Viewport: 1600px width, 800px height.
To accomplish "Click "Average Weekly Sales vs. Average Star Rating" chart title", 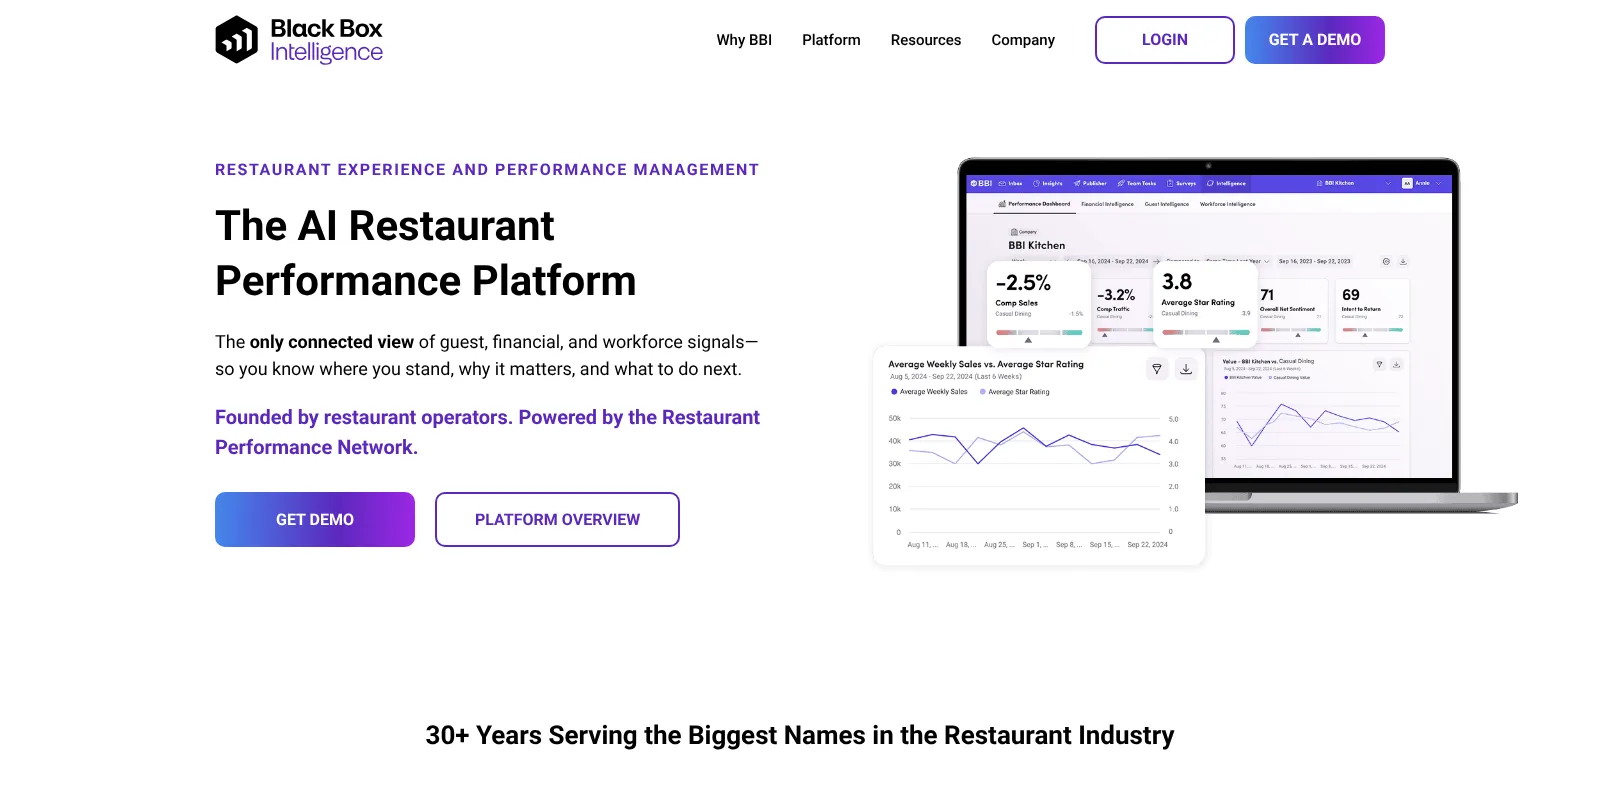I will (986, 364).
